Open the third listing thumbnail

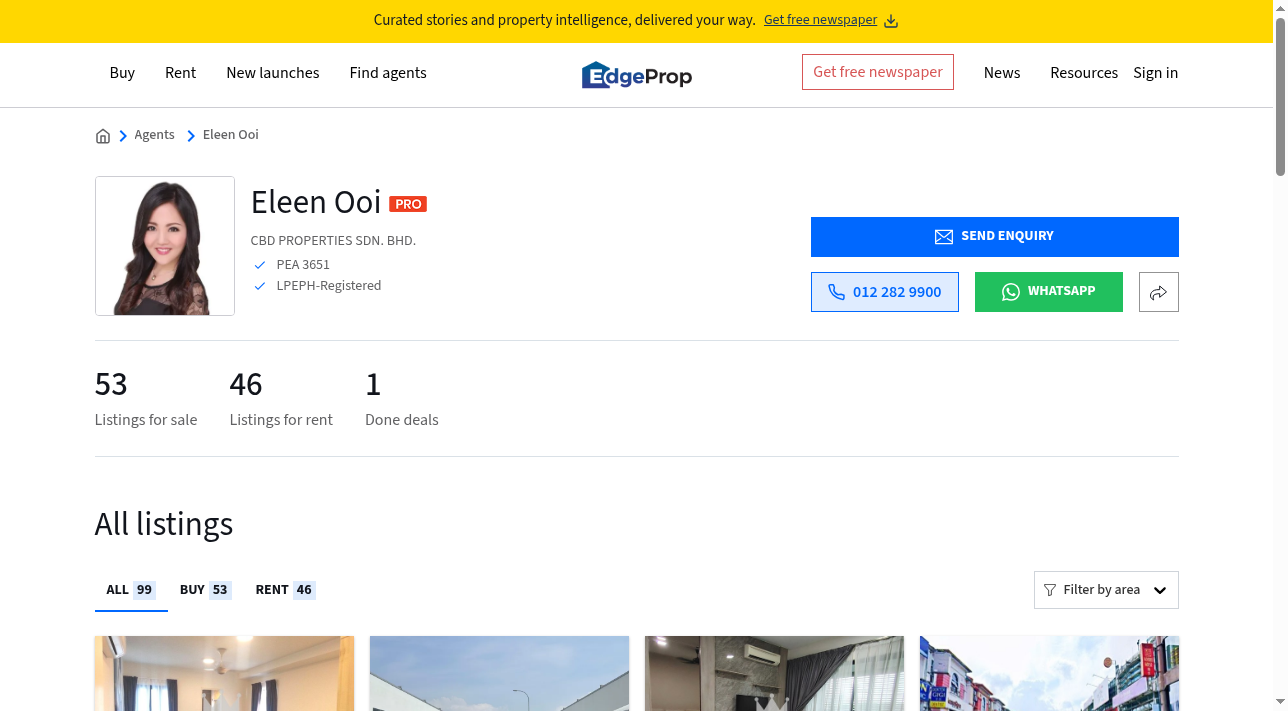pyautogui.click(x=774, y=674)
